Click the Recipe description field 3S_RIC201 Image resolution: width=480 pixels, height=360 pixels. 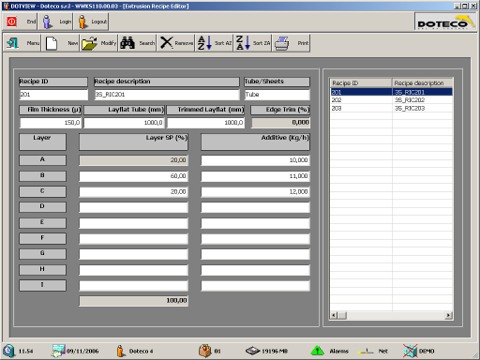(167, 95)
